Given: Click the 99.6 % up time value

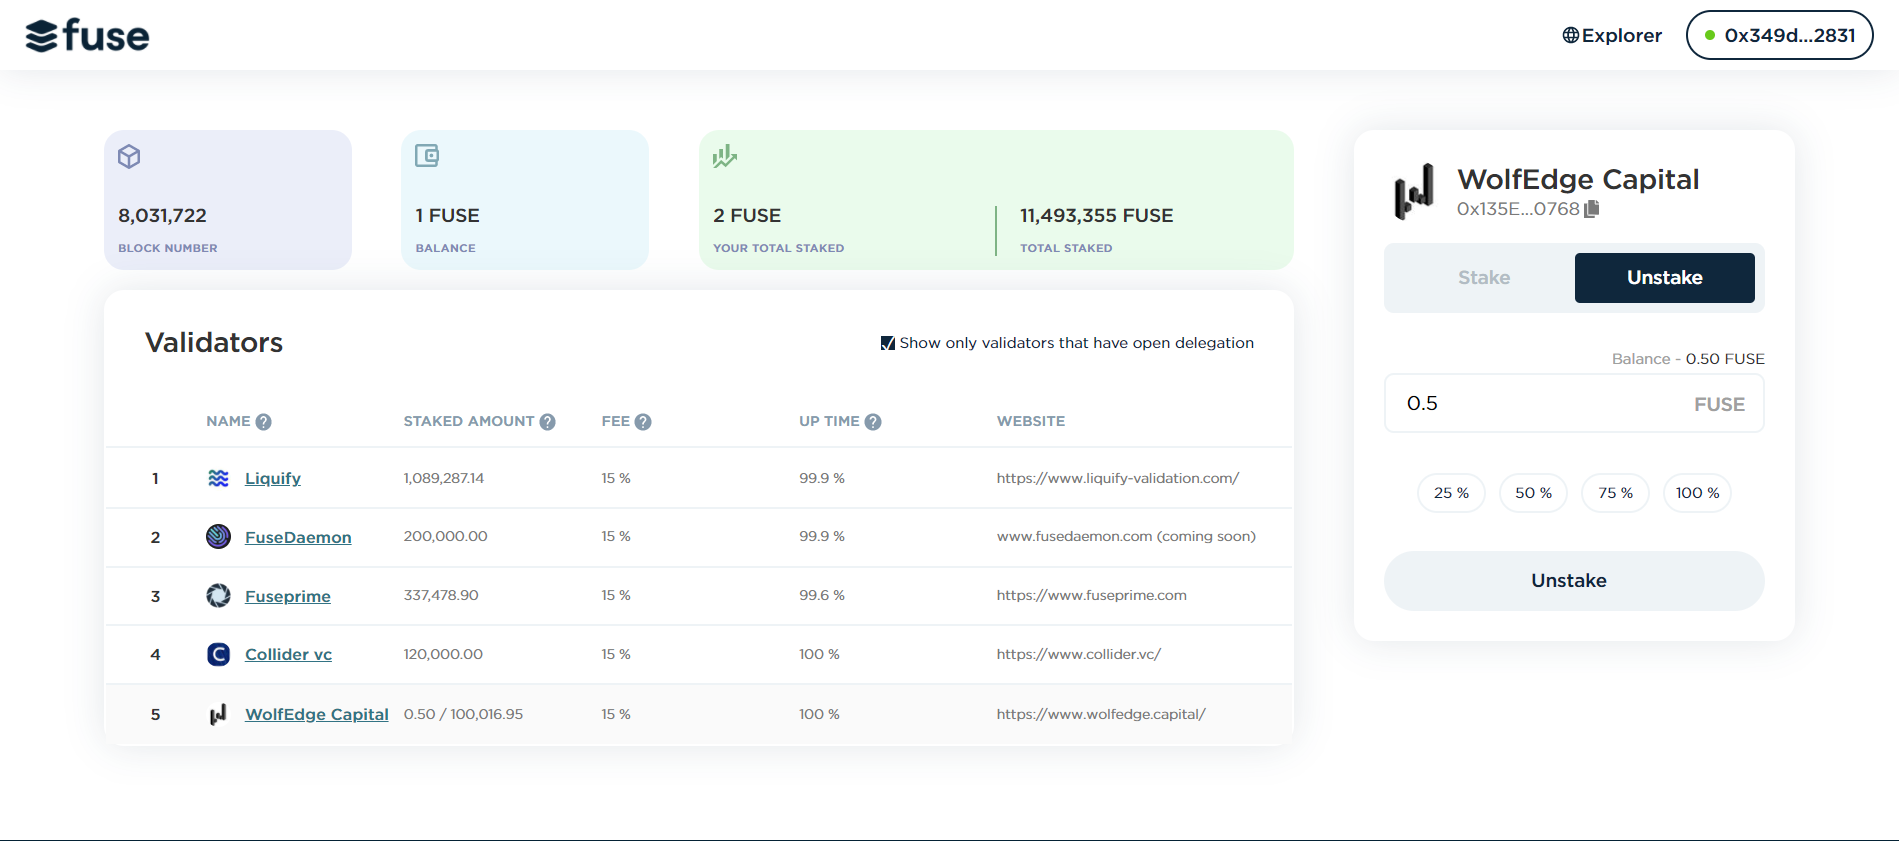Looking at the screenshot, I should [x=822, y=595].
